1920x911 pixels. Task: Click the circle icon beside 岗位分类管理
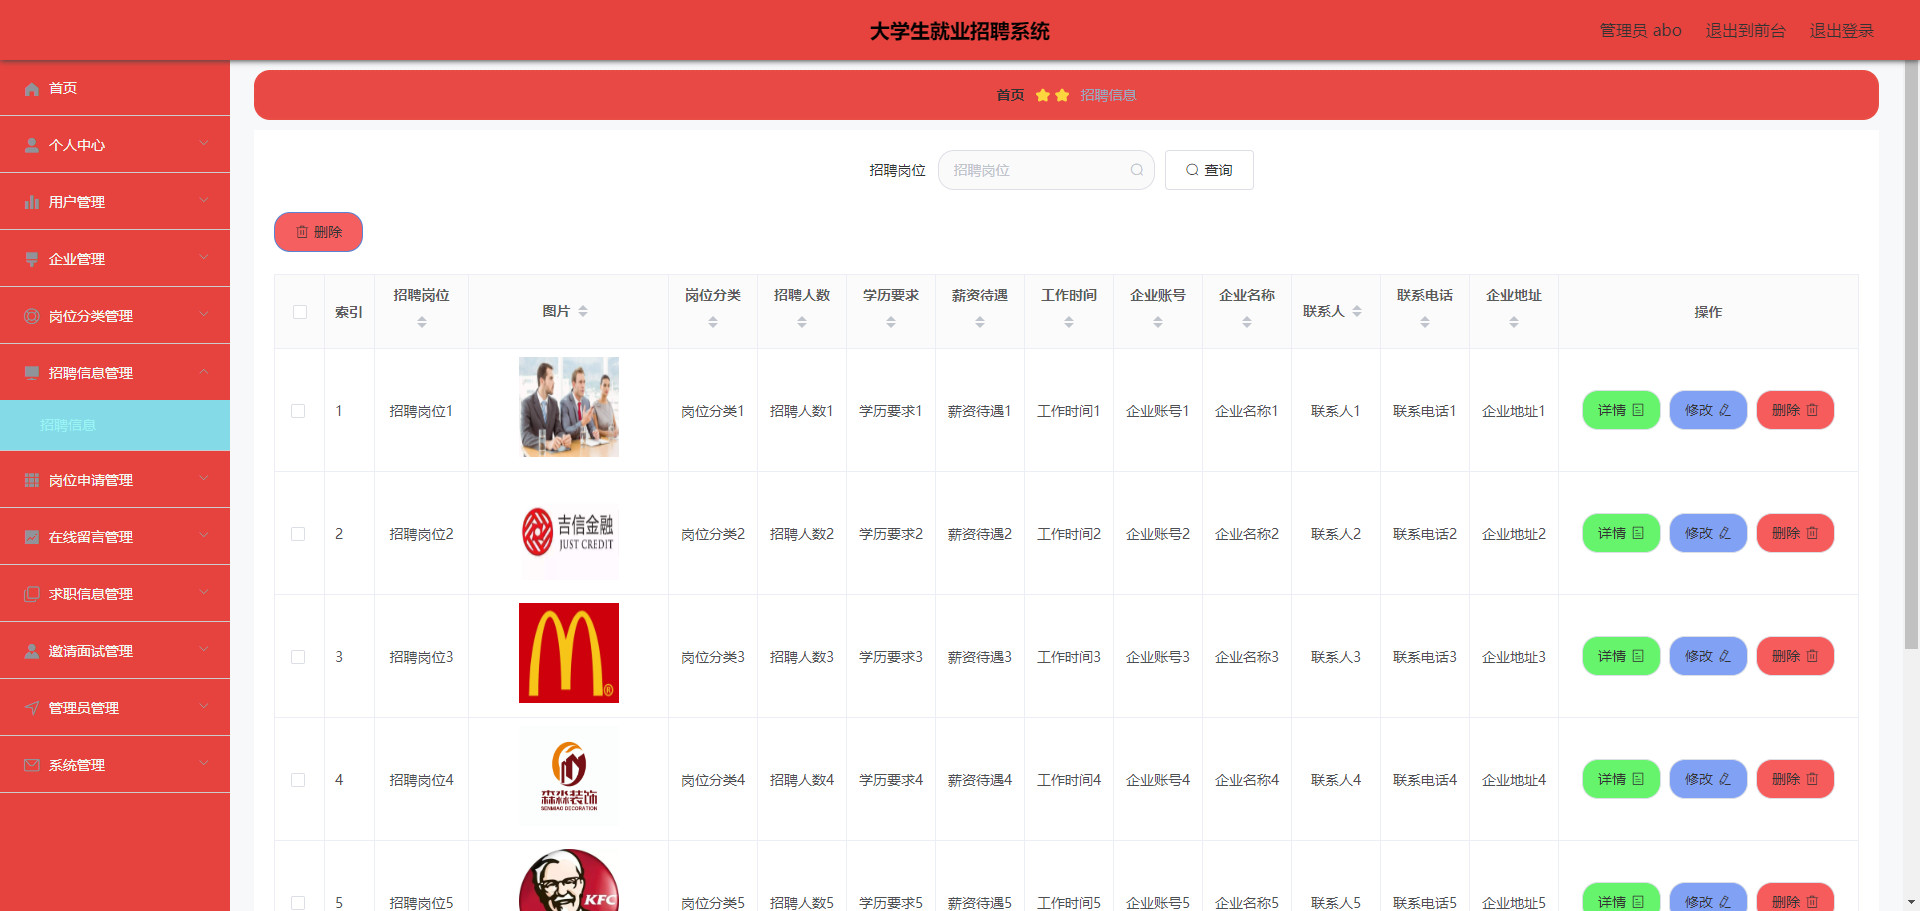coord(32,316)
